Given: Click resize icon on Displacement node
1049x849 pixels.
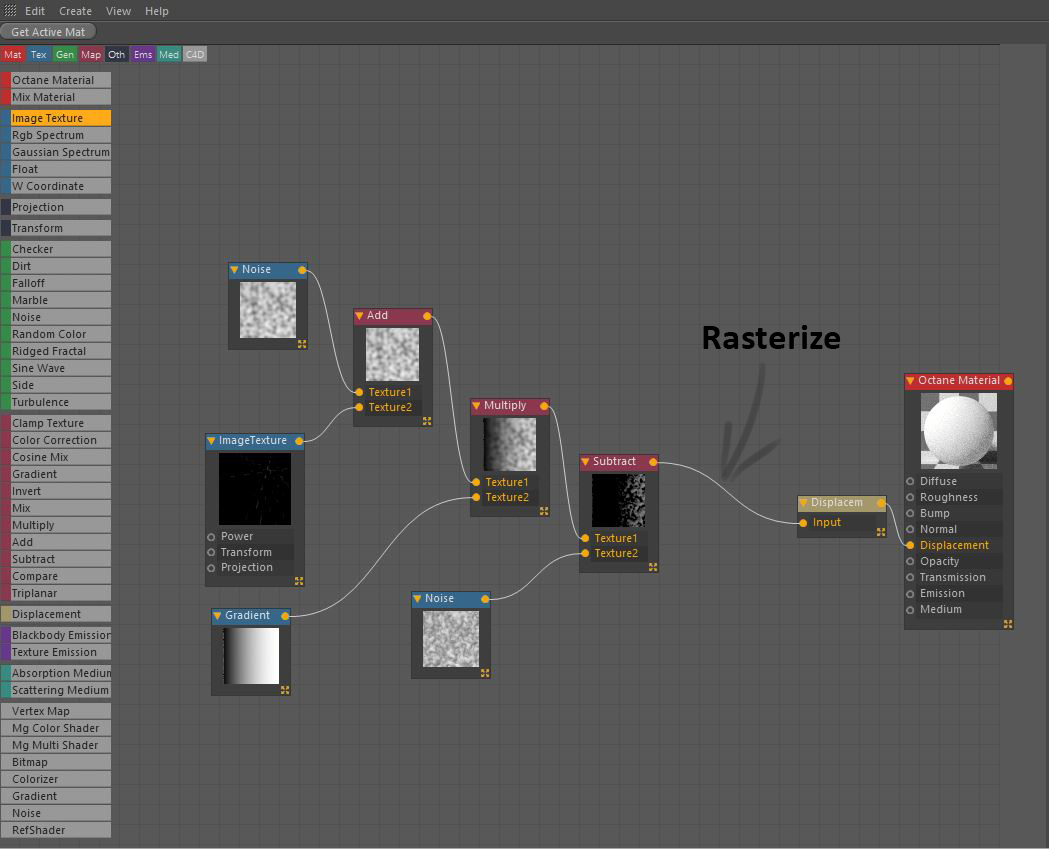Looking at the screenshot, I should pos(881,532).
